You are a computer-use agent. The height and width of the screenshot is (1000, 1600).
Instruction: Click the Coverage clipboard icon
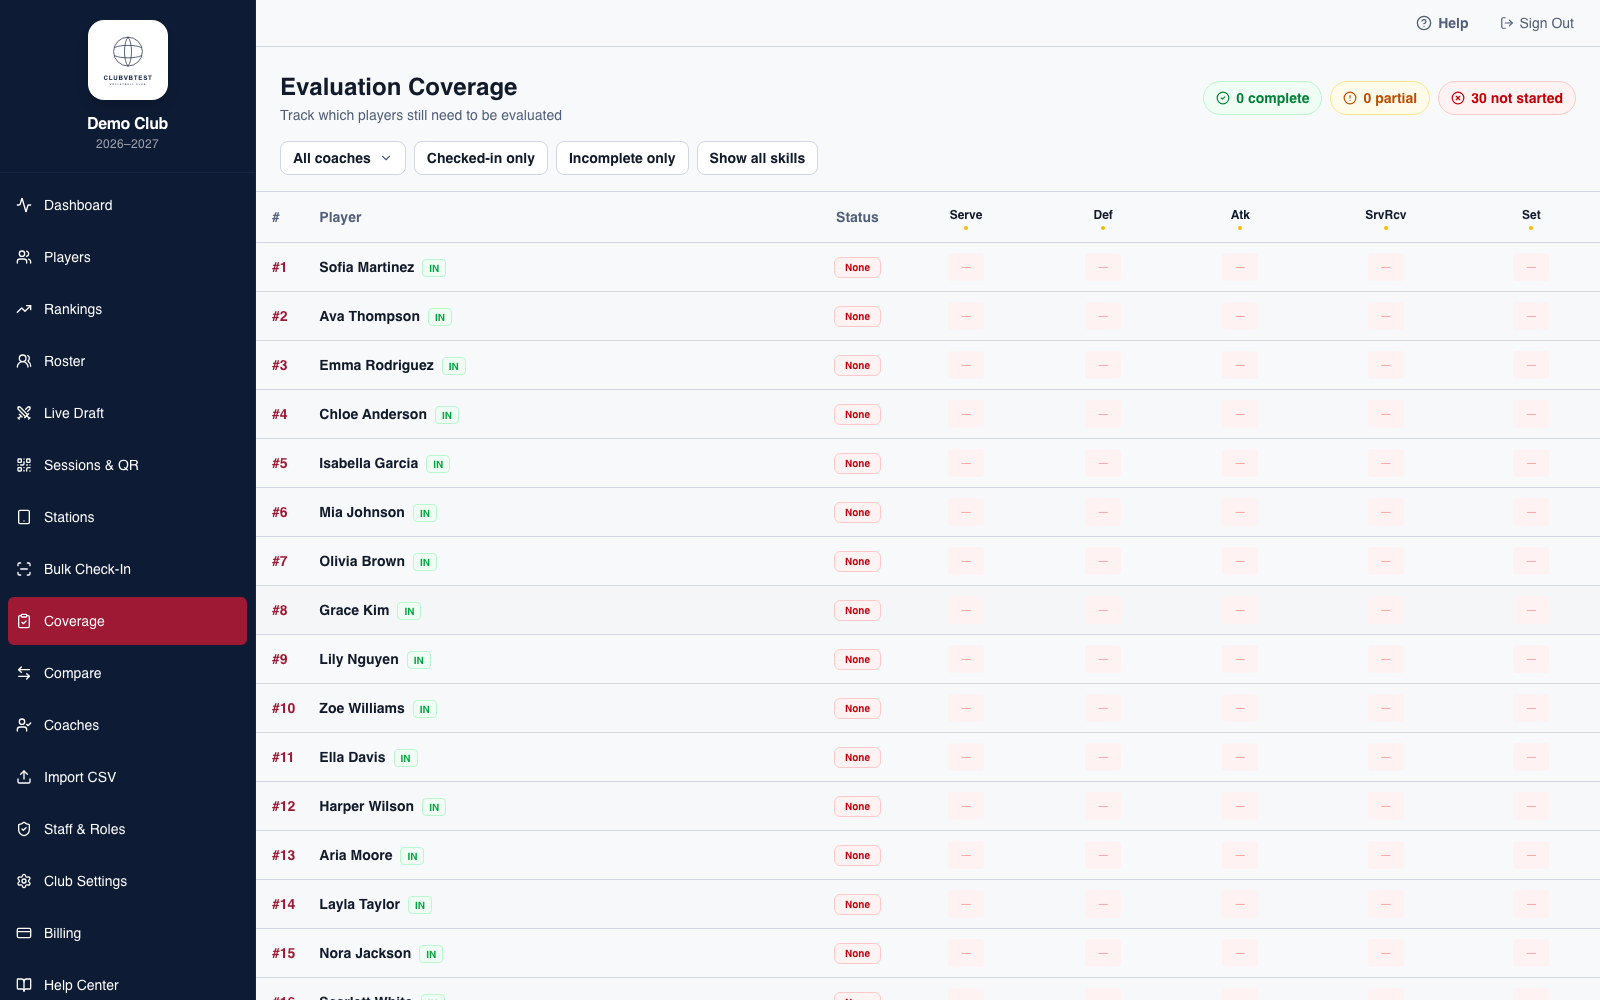[x=24, y=621]
